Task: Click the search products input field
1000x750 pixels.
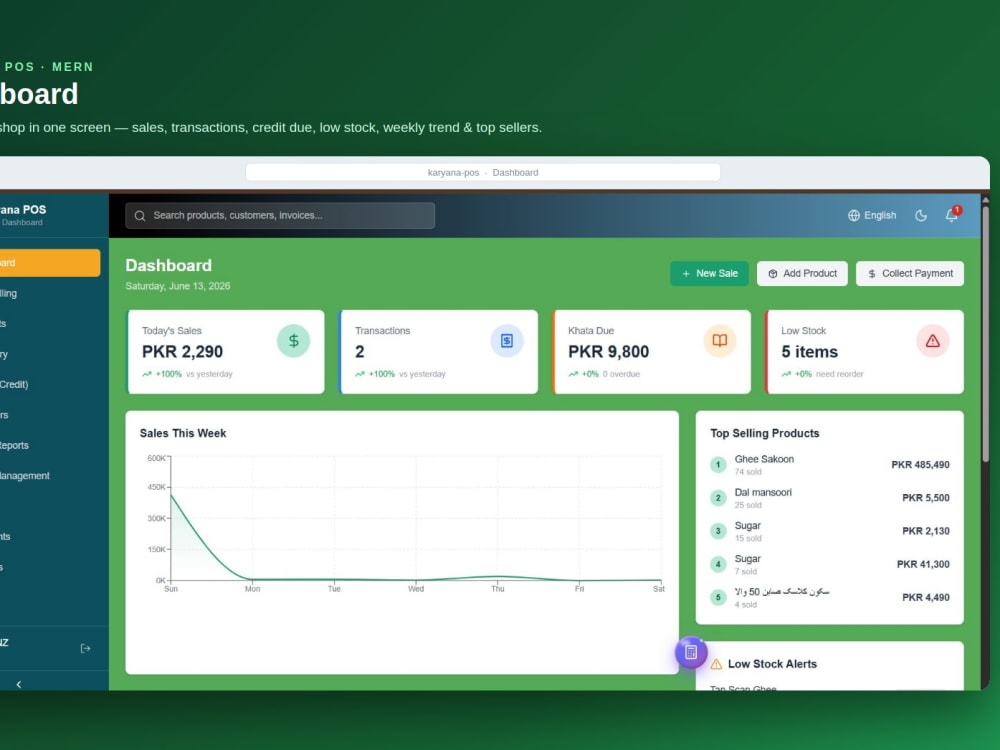Action: (280, 216)
